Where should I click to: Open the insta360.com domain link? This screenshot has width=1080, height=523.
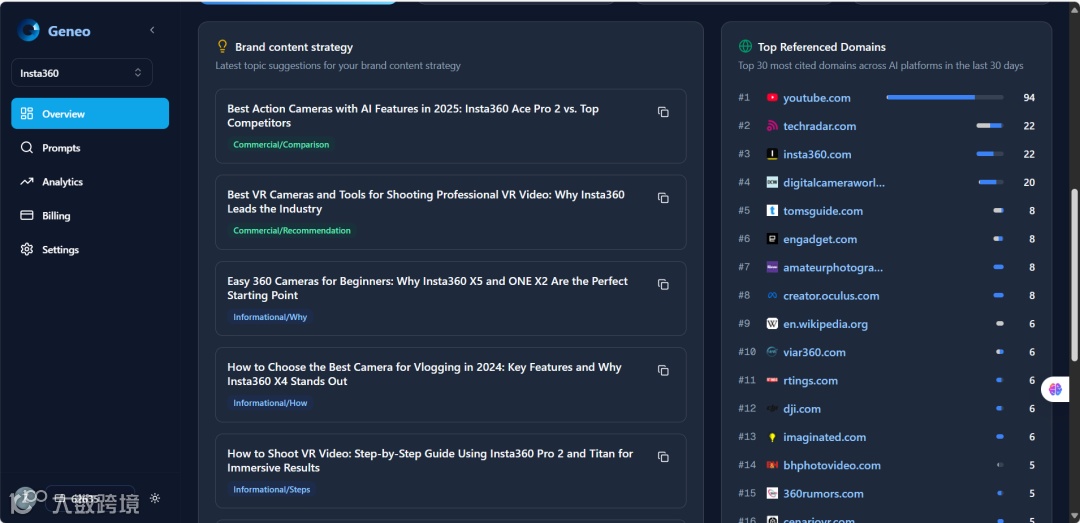coord(817,154)
